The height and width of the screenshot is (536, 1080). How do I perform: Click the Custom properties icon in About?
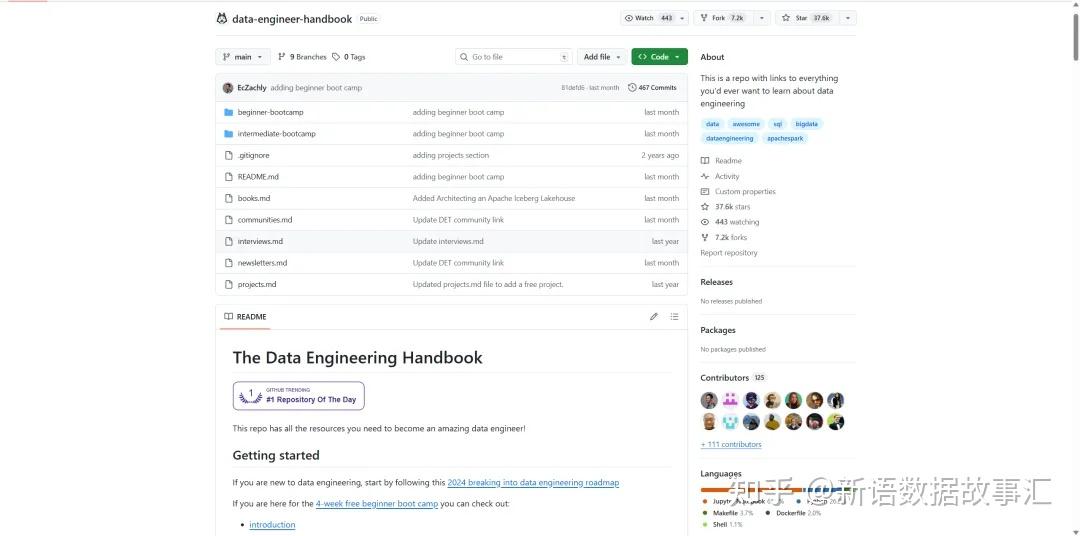(x=705, y=192)
